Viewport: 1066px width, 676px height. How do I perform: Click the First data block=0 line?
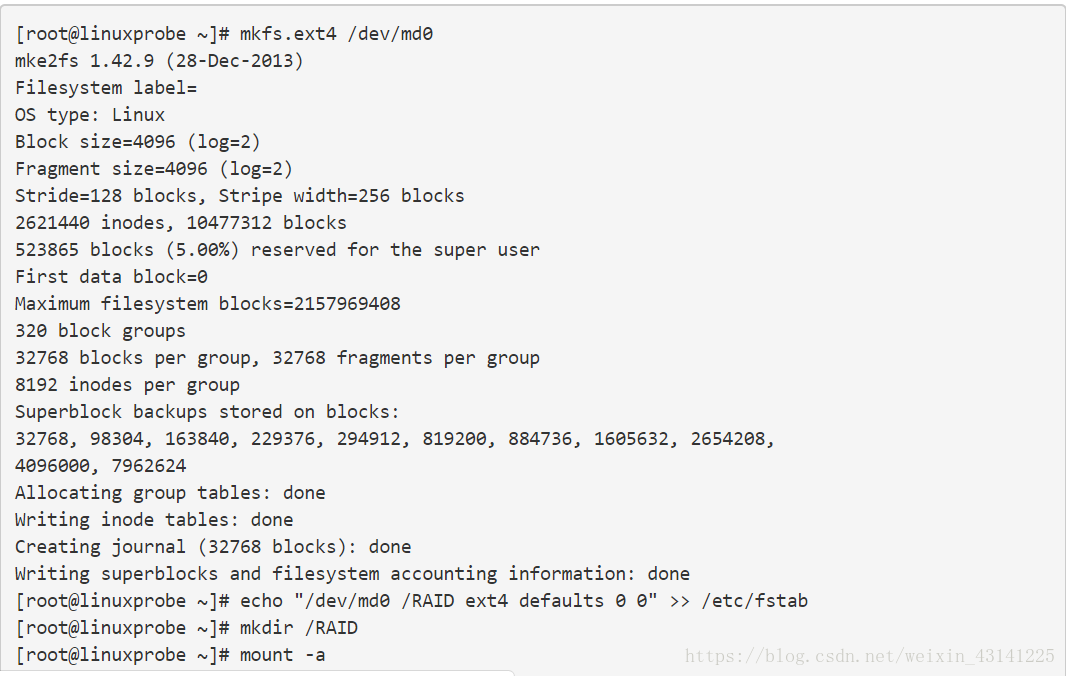pos(111,277)
